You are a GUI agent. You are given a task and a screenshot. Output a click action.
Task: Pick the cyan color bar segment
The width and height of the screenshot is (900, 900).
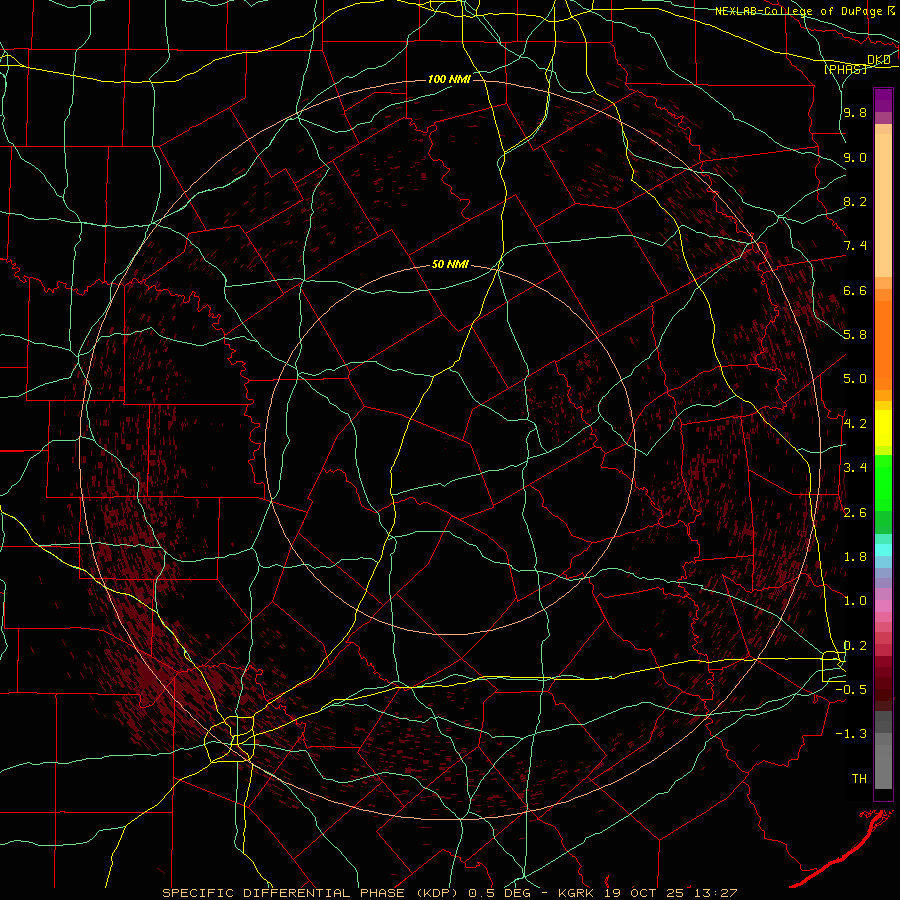[x=883, y=550]
